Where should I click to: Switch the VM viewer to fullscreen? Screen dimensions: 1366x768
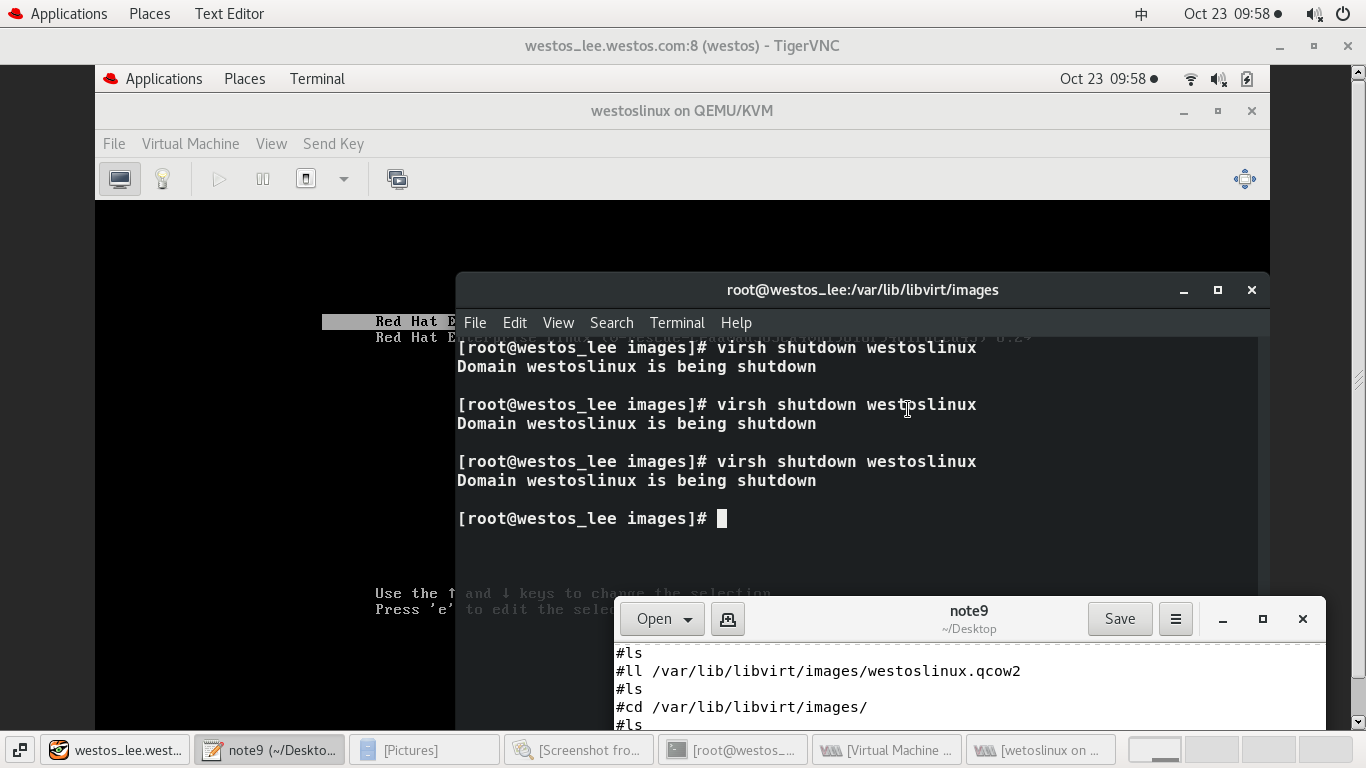click(1245, 179)
